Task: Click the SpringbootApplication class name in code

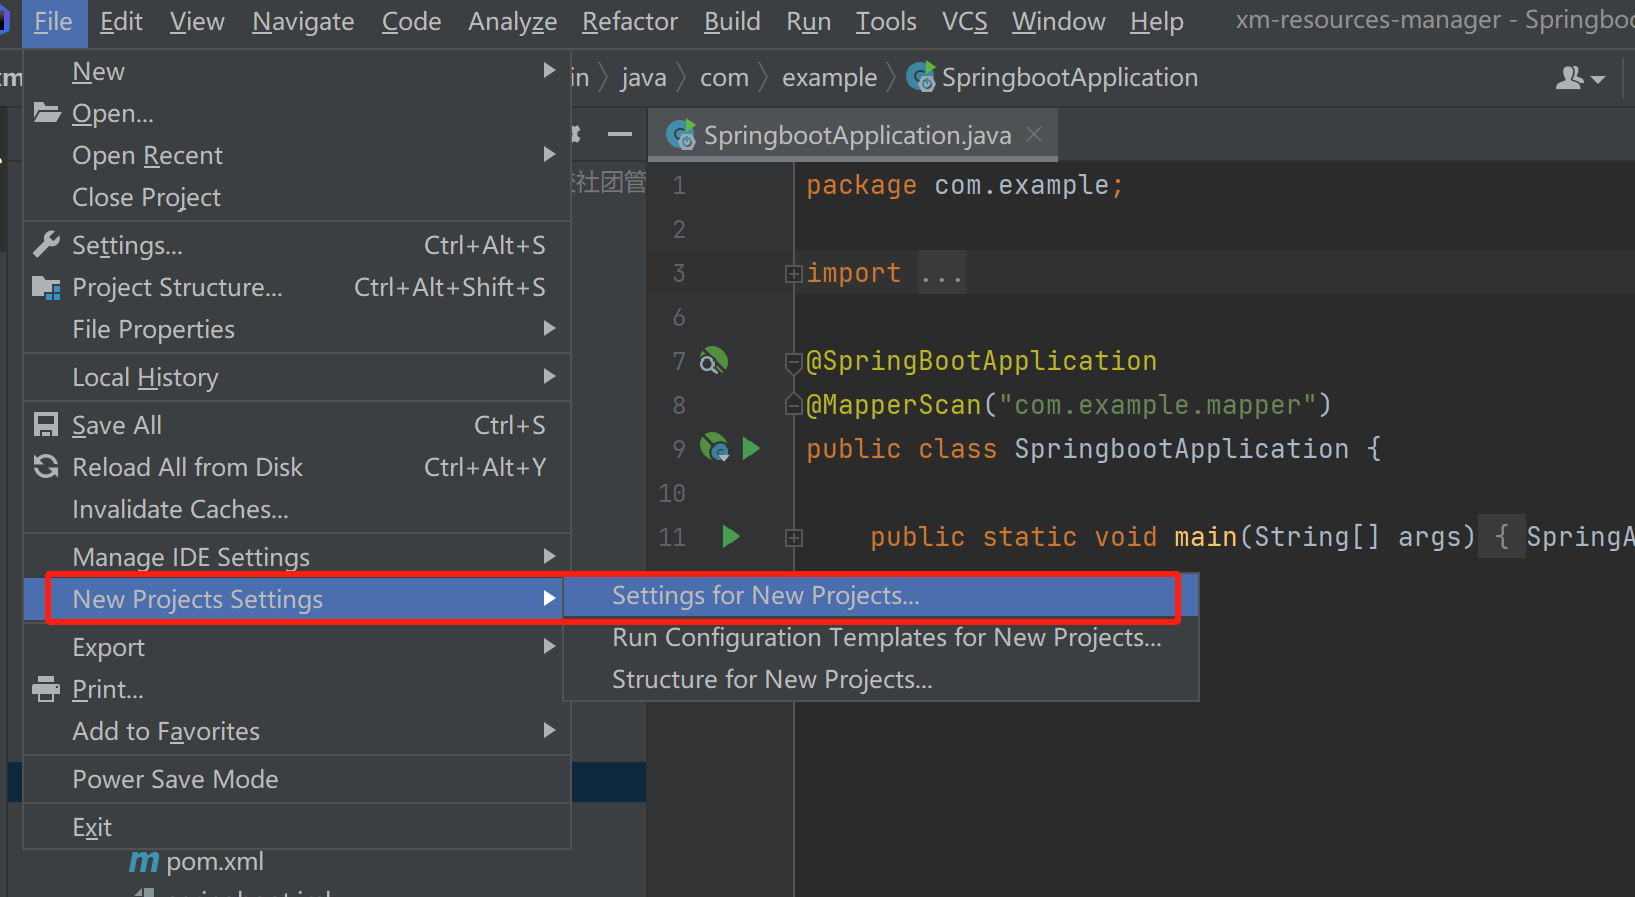Action: (1181, 449)
